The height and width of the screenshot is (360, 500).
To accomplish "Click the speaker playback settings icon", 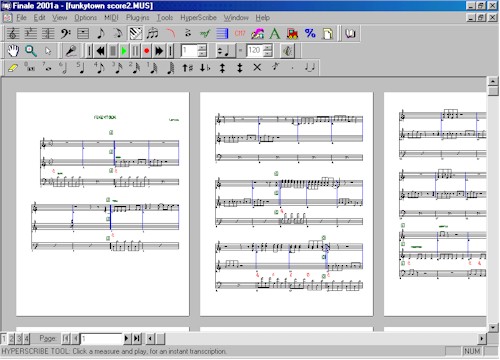I will 287,51.
